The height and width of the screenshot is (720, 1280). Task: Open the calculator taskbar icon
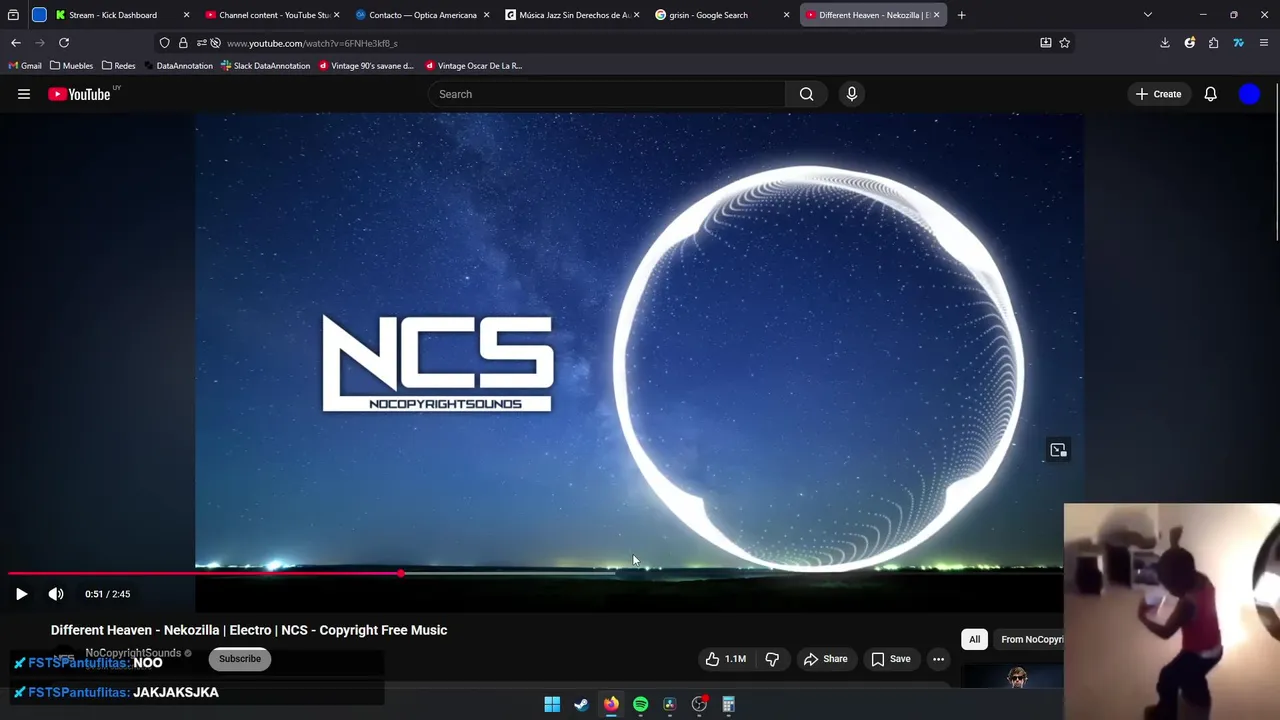click(x=729, y=705)
